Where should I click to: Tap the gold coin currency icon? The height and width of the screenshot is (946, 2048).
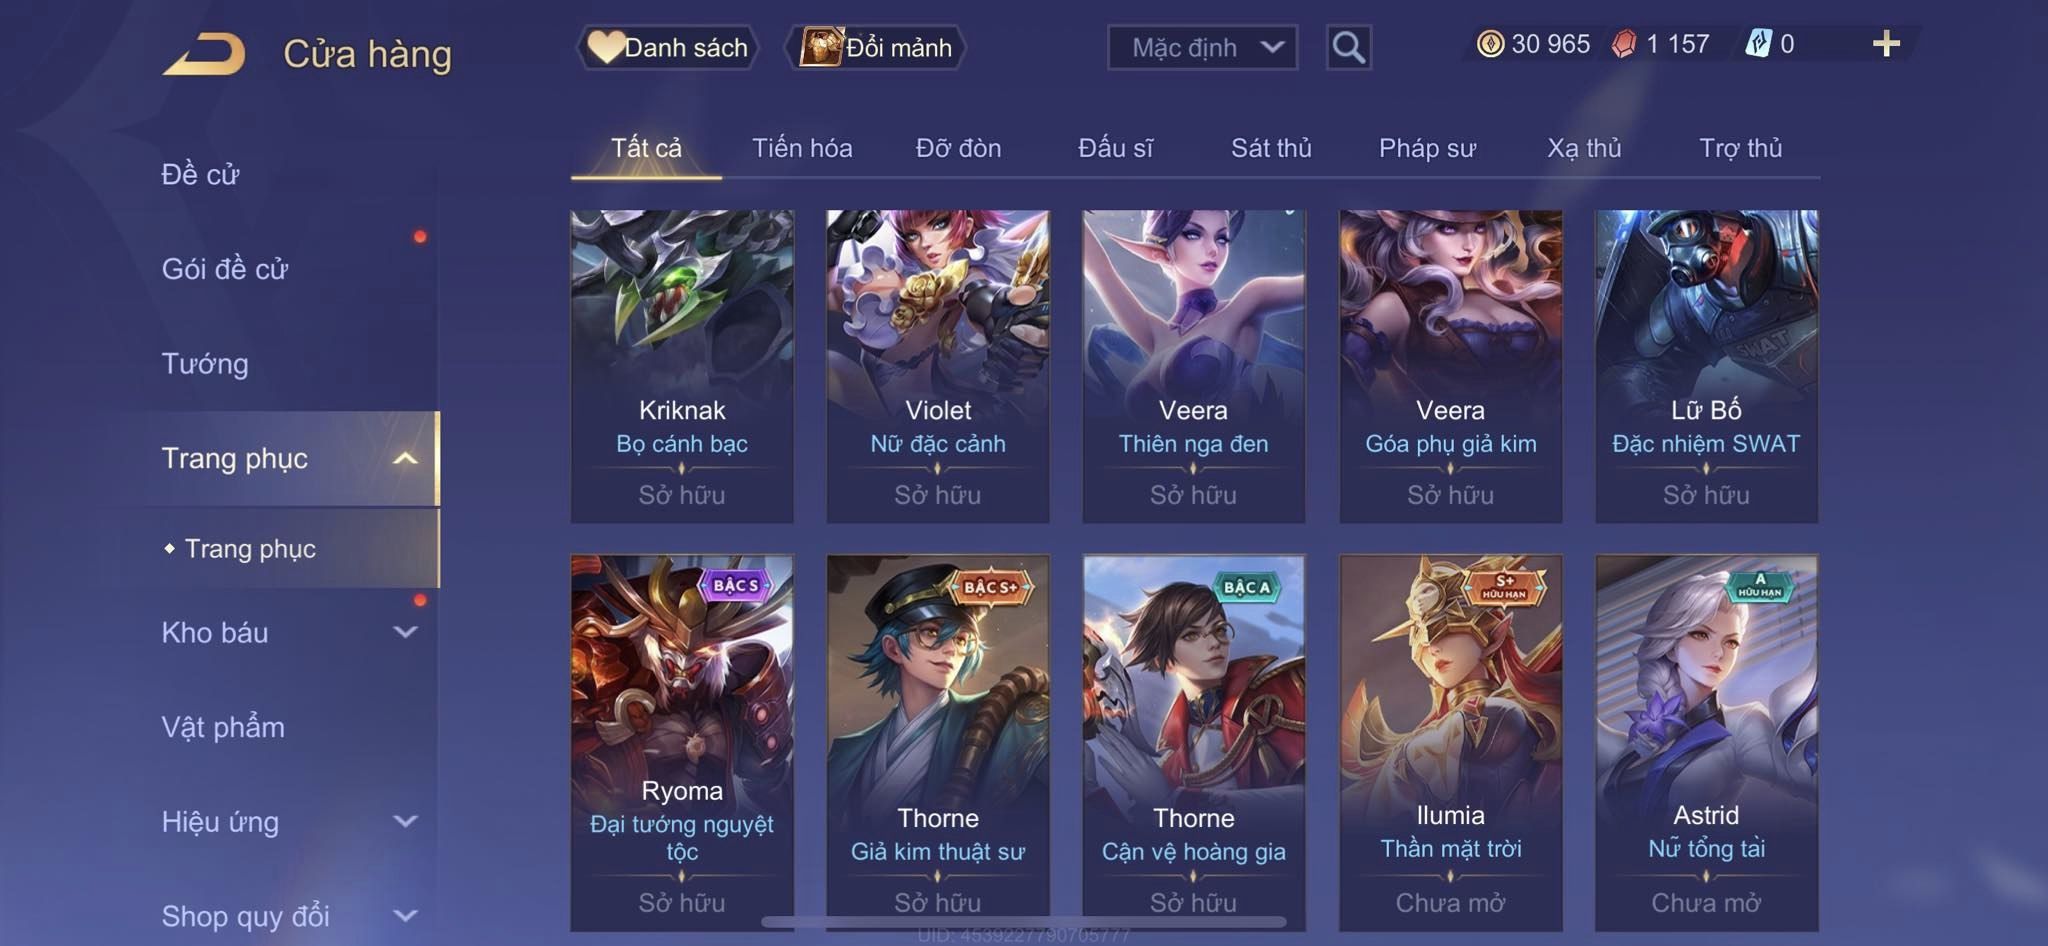pyautogui.click(x=1490, y=44)
